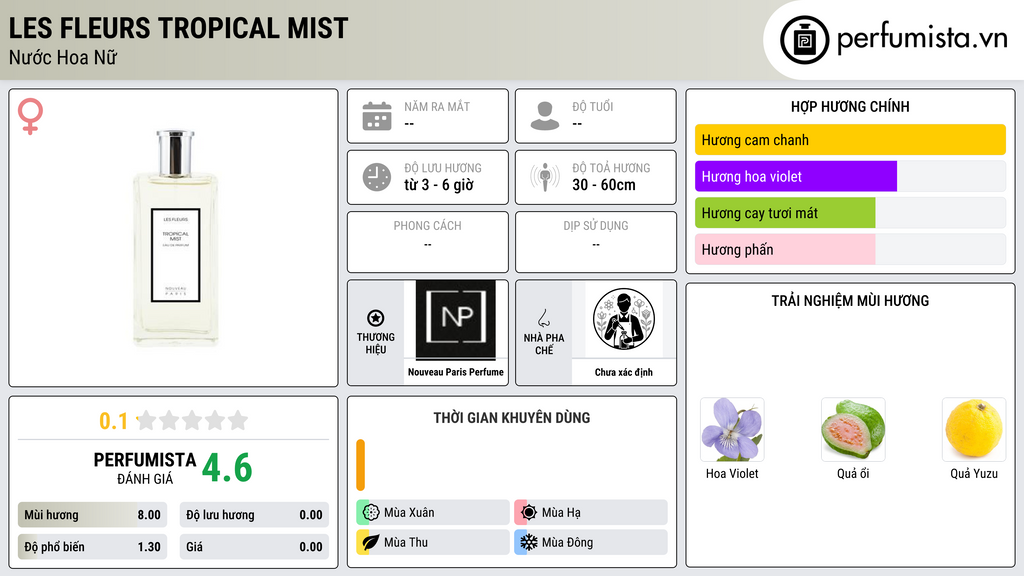Click the perfumista.vn bottle logo icon
Viewport: 1024px width, 576px height.
805,40
